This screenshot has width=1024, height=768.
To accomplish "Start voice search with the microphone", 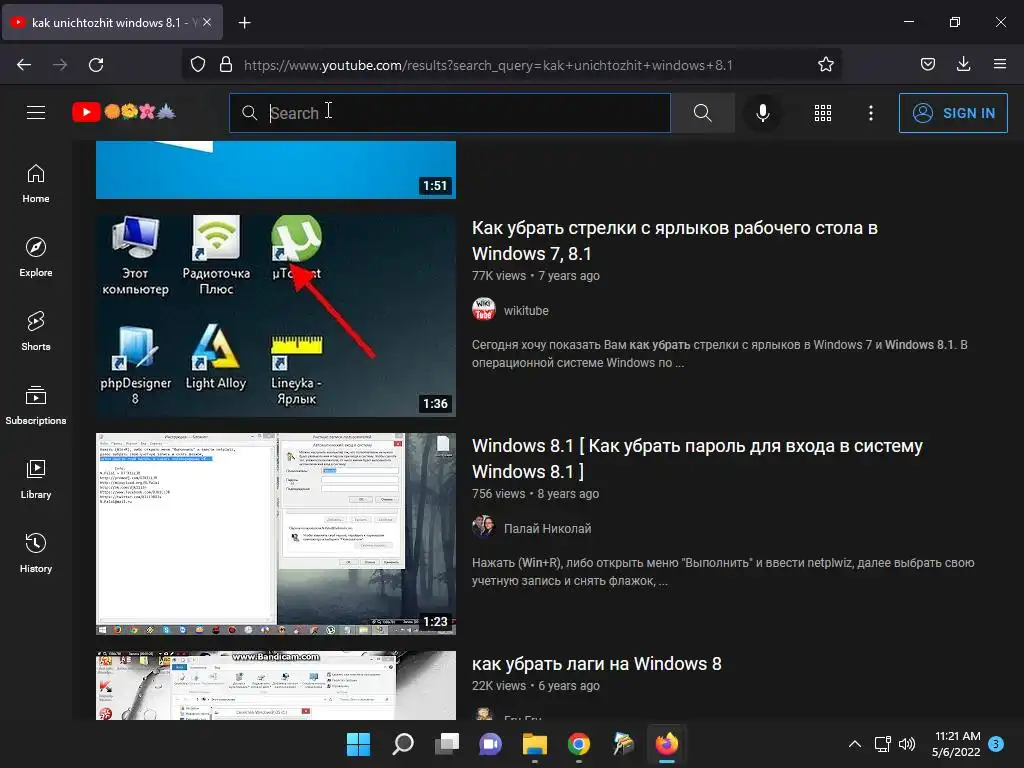I will point(762,113).
